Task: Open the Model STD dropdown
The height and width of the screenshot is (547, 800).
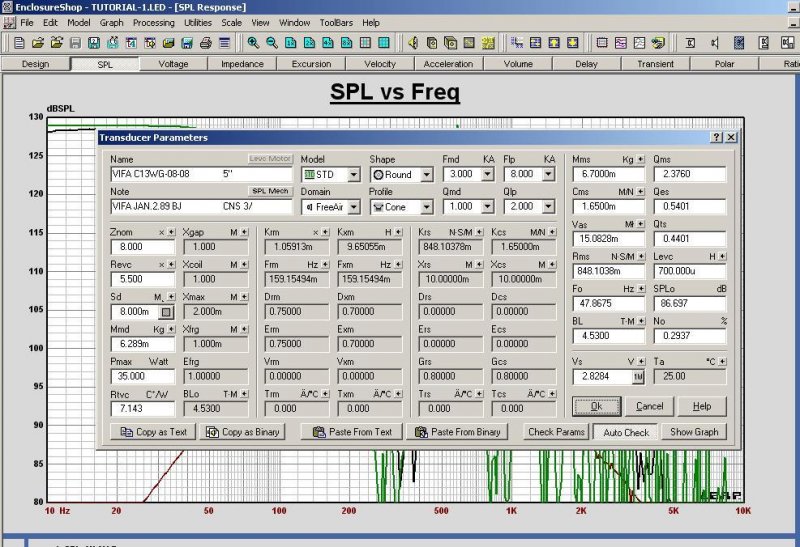Action: coord(354,175)
